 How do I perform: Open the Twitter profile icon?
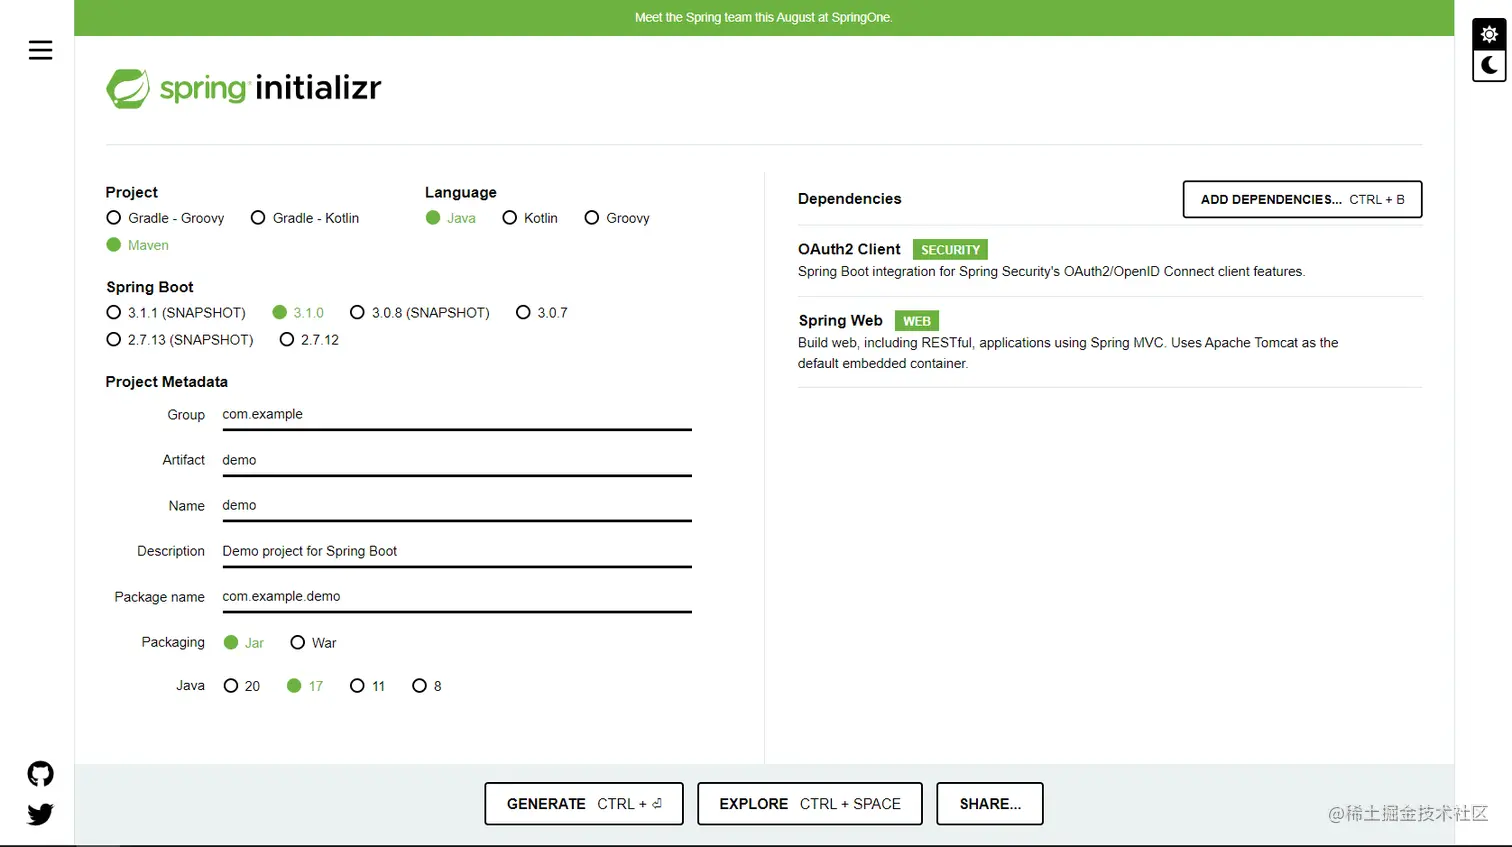click(40, 813)
